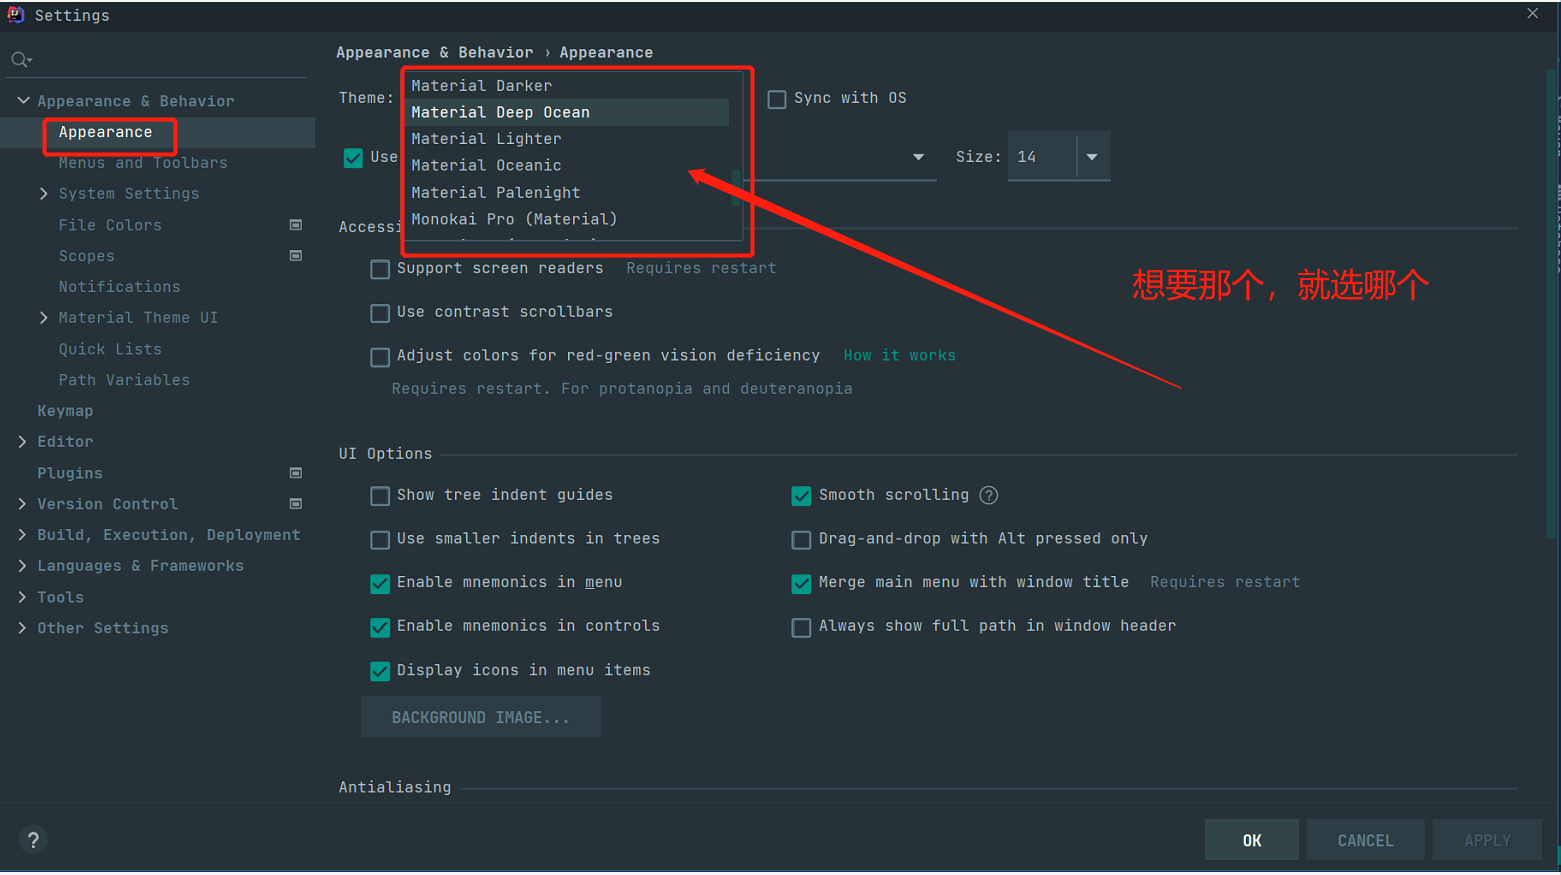Select Material Lighter theme

coord(567,139)
